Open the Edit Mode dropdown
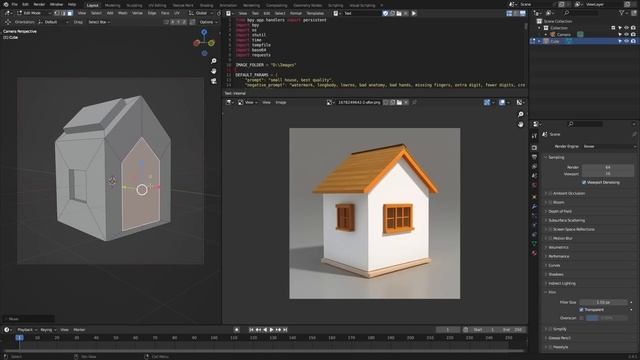This screenshot has width=640, height=360. [x=33, y=13]
